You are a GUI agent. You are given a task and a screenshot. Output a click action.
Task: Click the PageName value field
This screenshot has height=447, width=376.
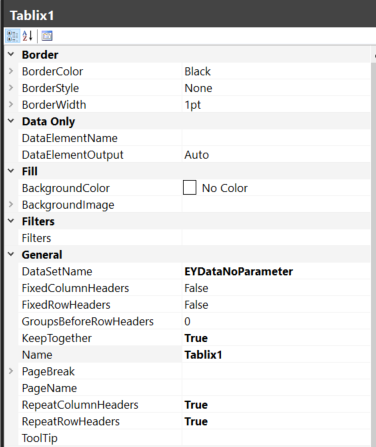pos(276,388)
